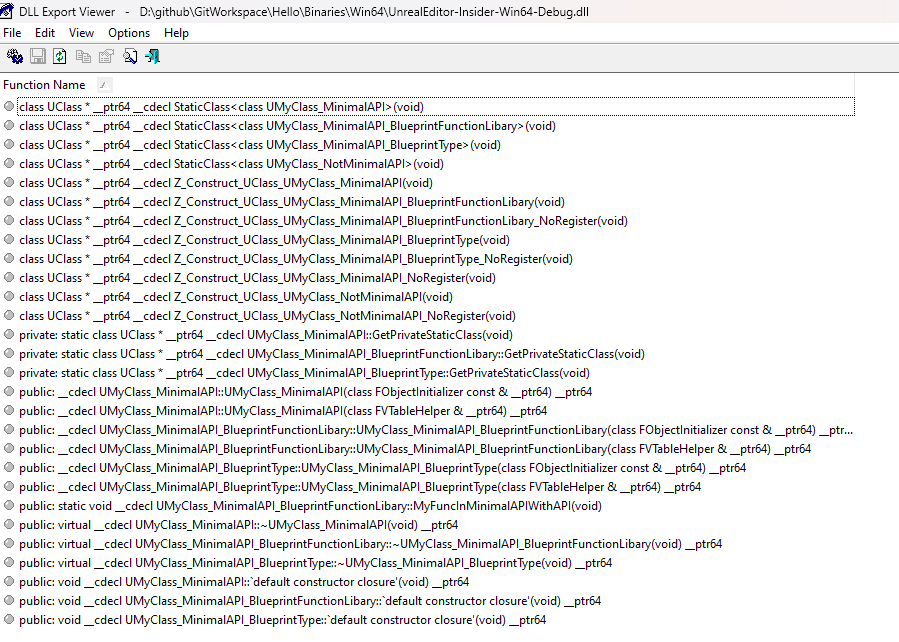This screenshot has height=642, width=899.
Task: Open the View menu
Action: [82, 33]
